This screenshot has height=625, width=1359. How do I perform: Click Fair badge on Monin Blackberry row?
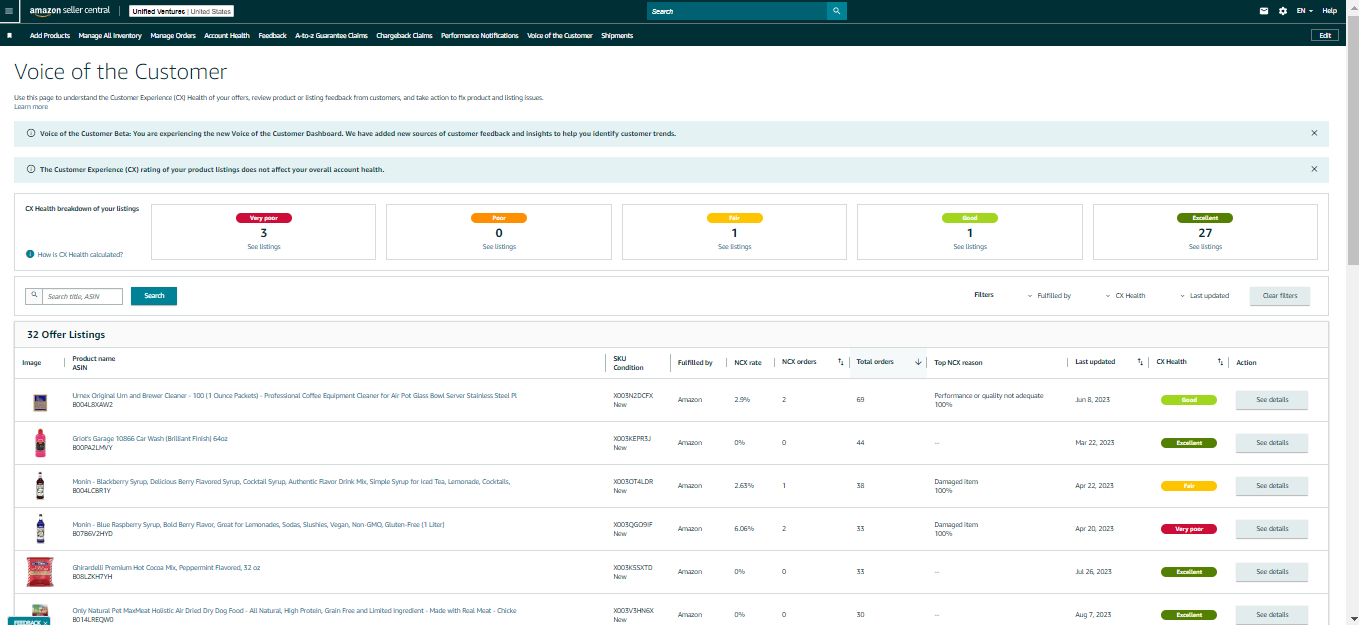(1189, 486)
